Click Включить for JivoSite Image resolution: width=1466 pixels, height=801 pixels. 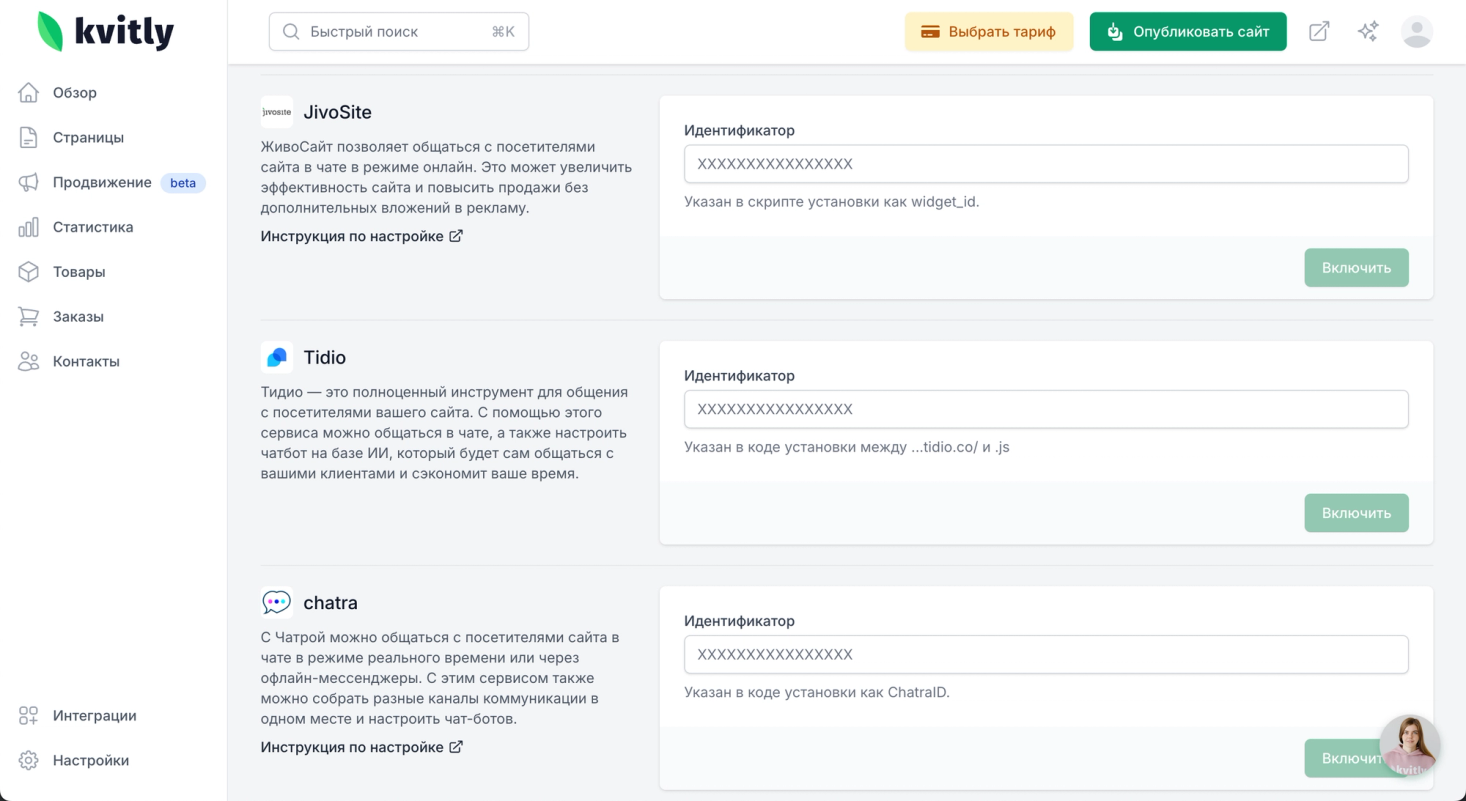coord(1356,268)
